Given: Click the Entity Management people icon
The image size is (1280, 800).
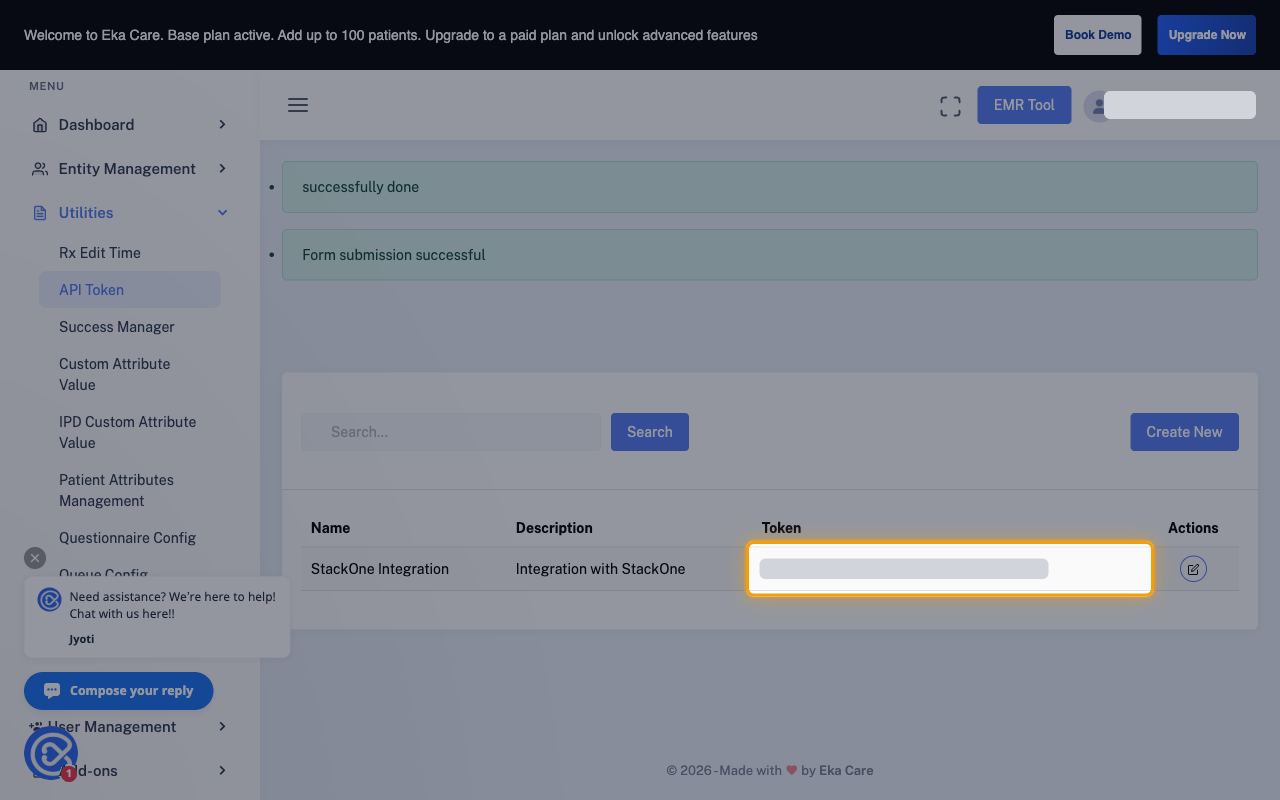Looking at the screenshot, I should click(40, 169).
